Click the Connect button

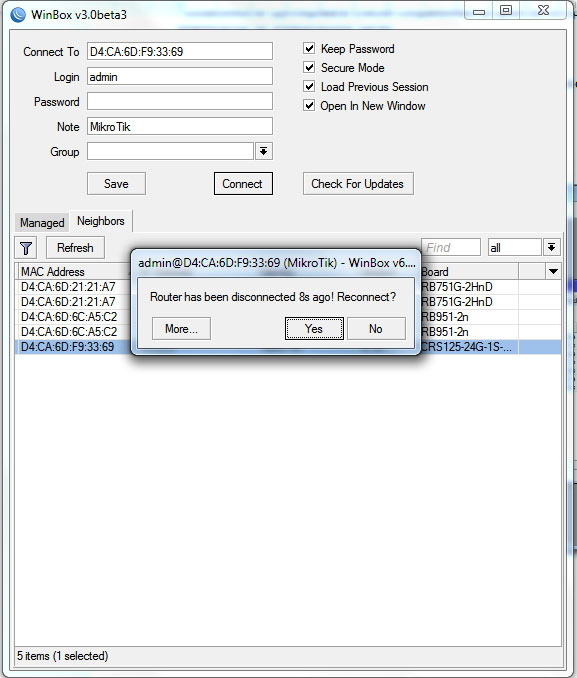[243, 184]
